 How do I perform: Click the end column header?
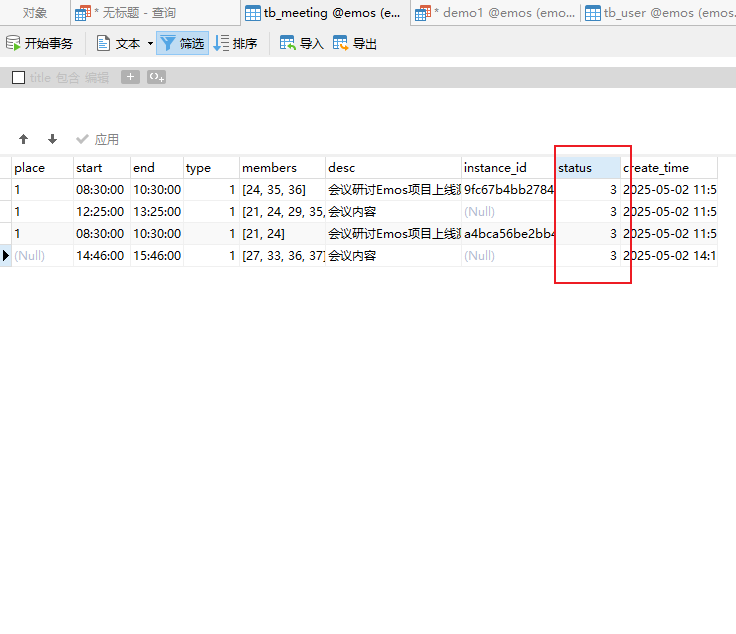click(157, 168)
